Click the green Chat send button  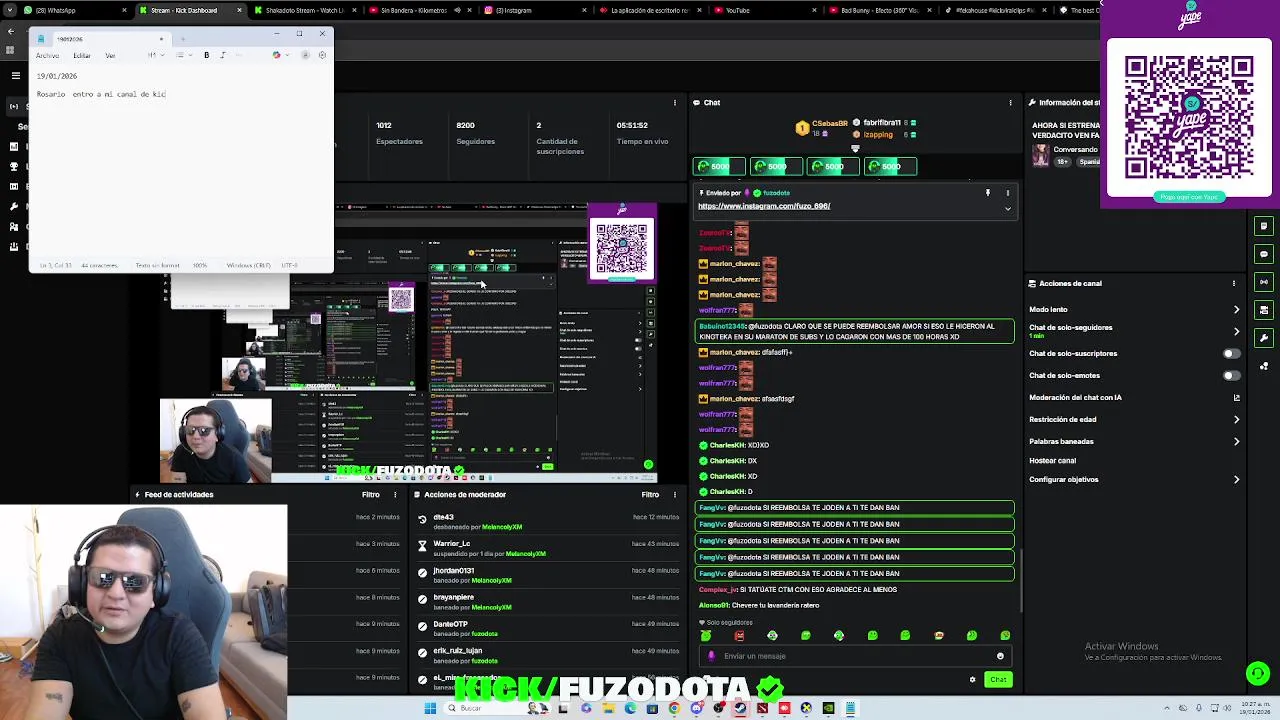coord(998,680)
